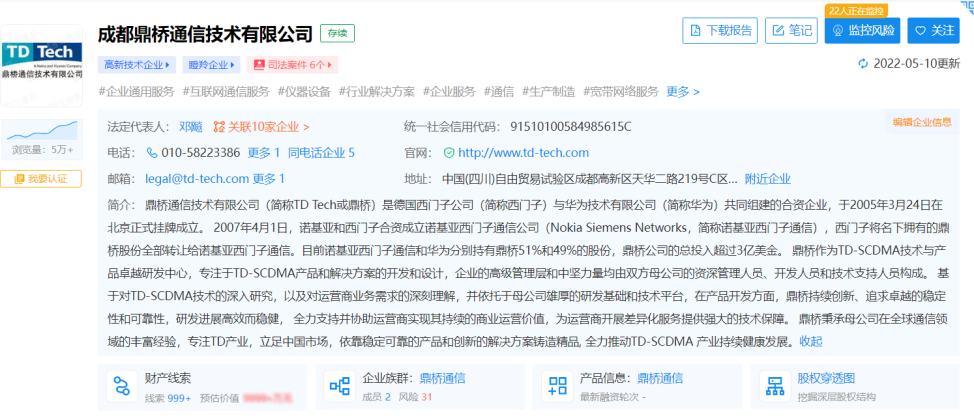This screenshot has height=419, width=974.
Task: Expand more tags with 更多 >
Action: point(683,92)
